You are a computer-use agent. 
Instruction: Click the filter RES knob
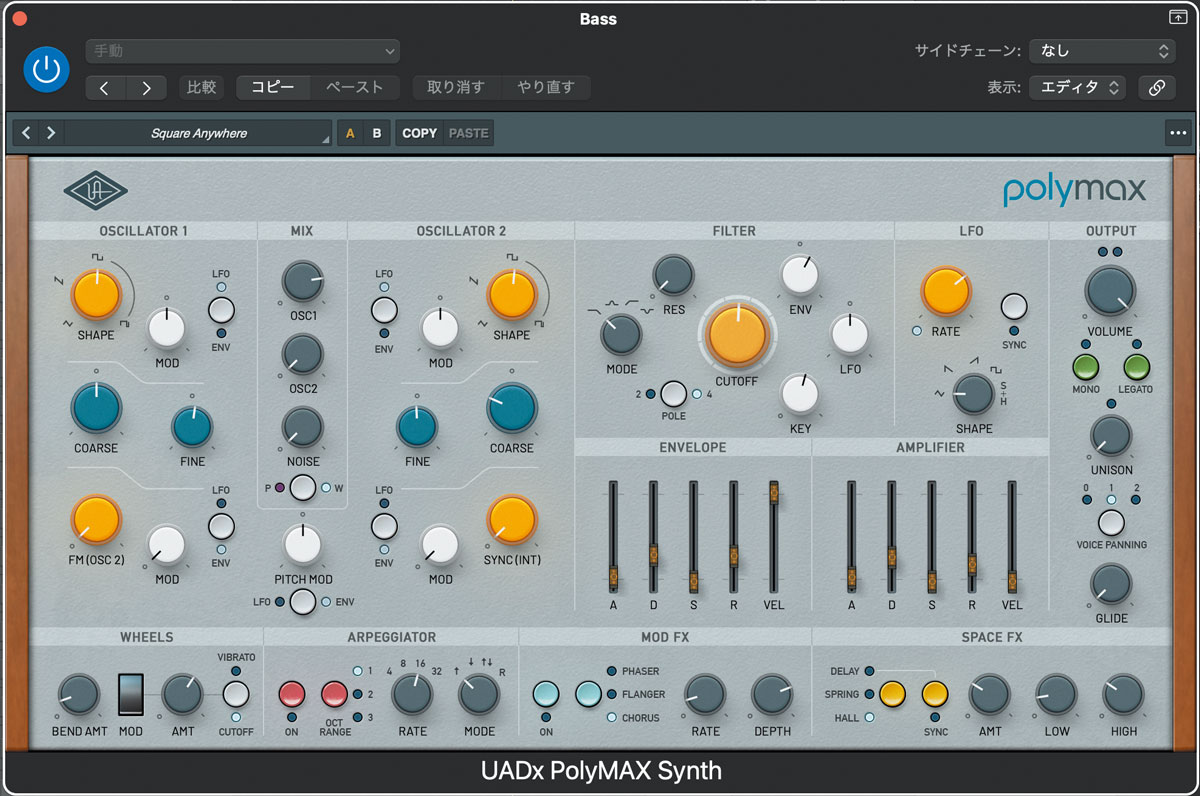[673, 274]
